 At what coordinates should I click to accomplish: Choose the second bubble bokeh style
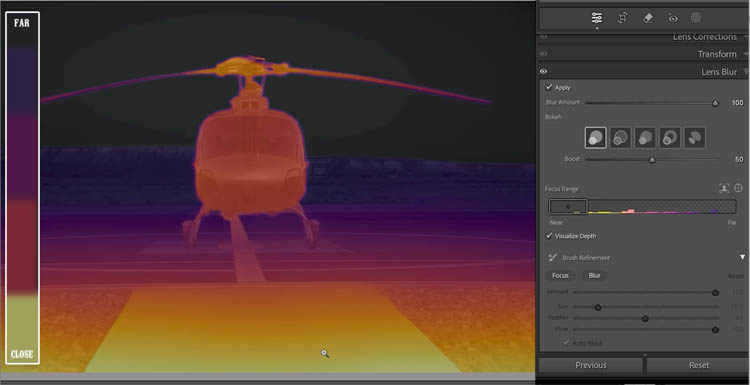620,138
